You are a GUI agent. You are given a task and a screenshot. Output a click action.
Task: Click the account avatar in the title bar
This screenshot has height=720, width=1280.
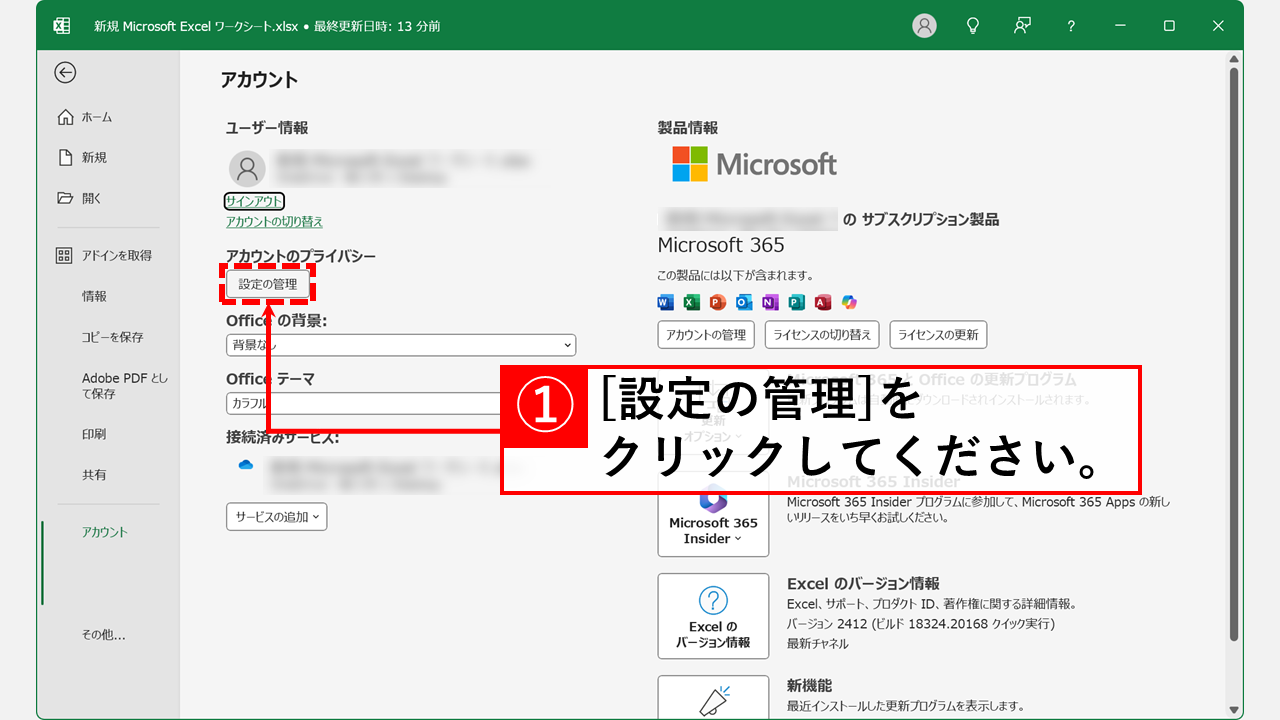tap(924, 25)
